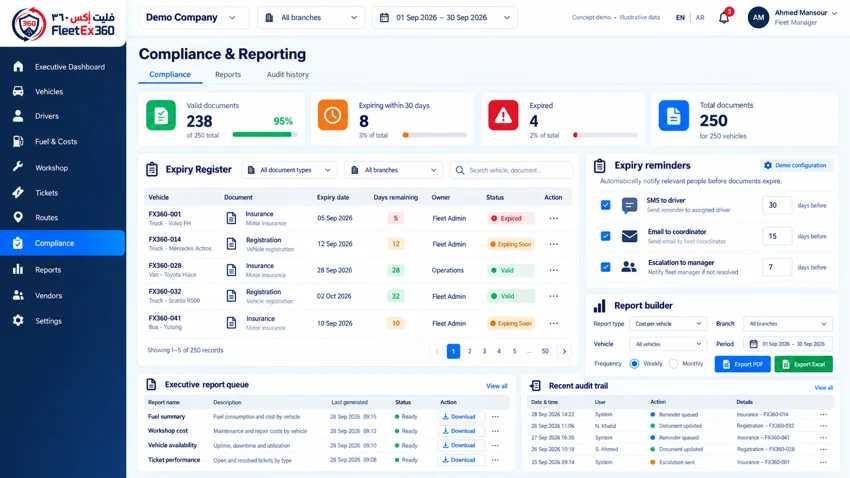Switch to the Audit history tab
The image size is (850, 478).
coord(288,74)
